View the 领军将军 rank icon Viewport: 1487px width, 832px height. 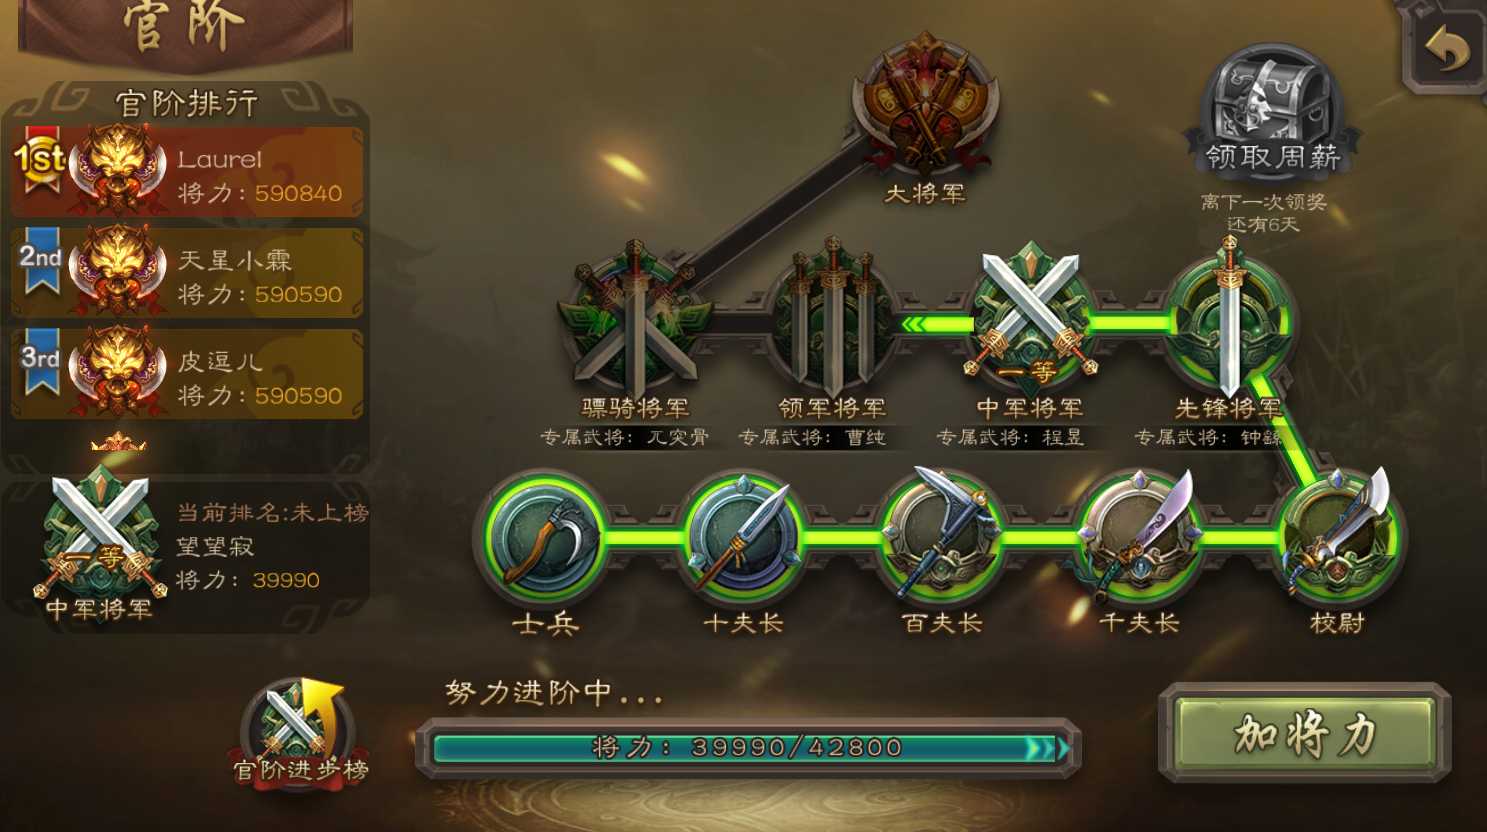coord(832,320)
